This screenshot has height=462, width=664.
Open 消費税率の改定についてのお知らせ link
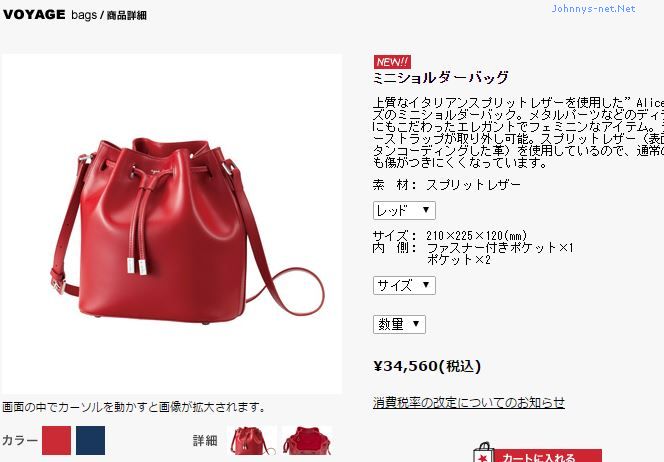(x=469, y=402)
